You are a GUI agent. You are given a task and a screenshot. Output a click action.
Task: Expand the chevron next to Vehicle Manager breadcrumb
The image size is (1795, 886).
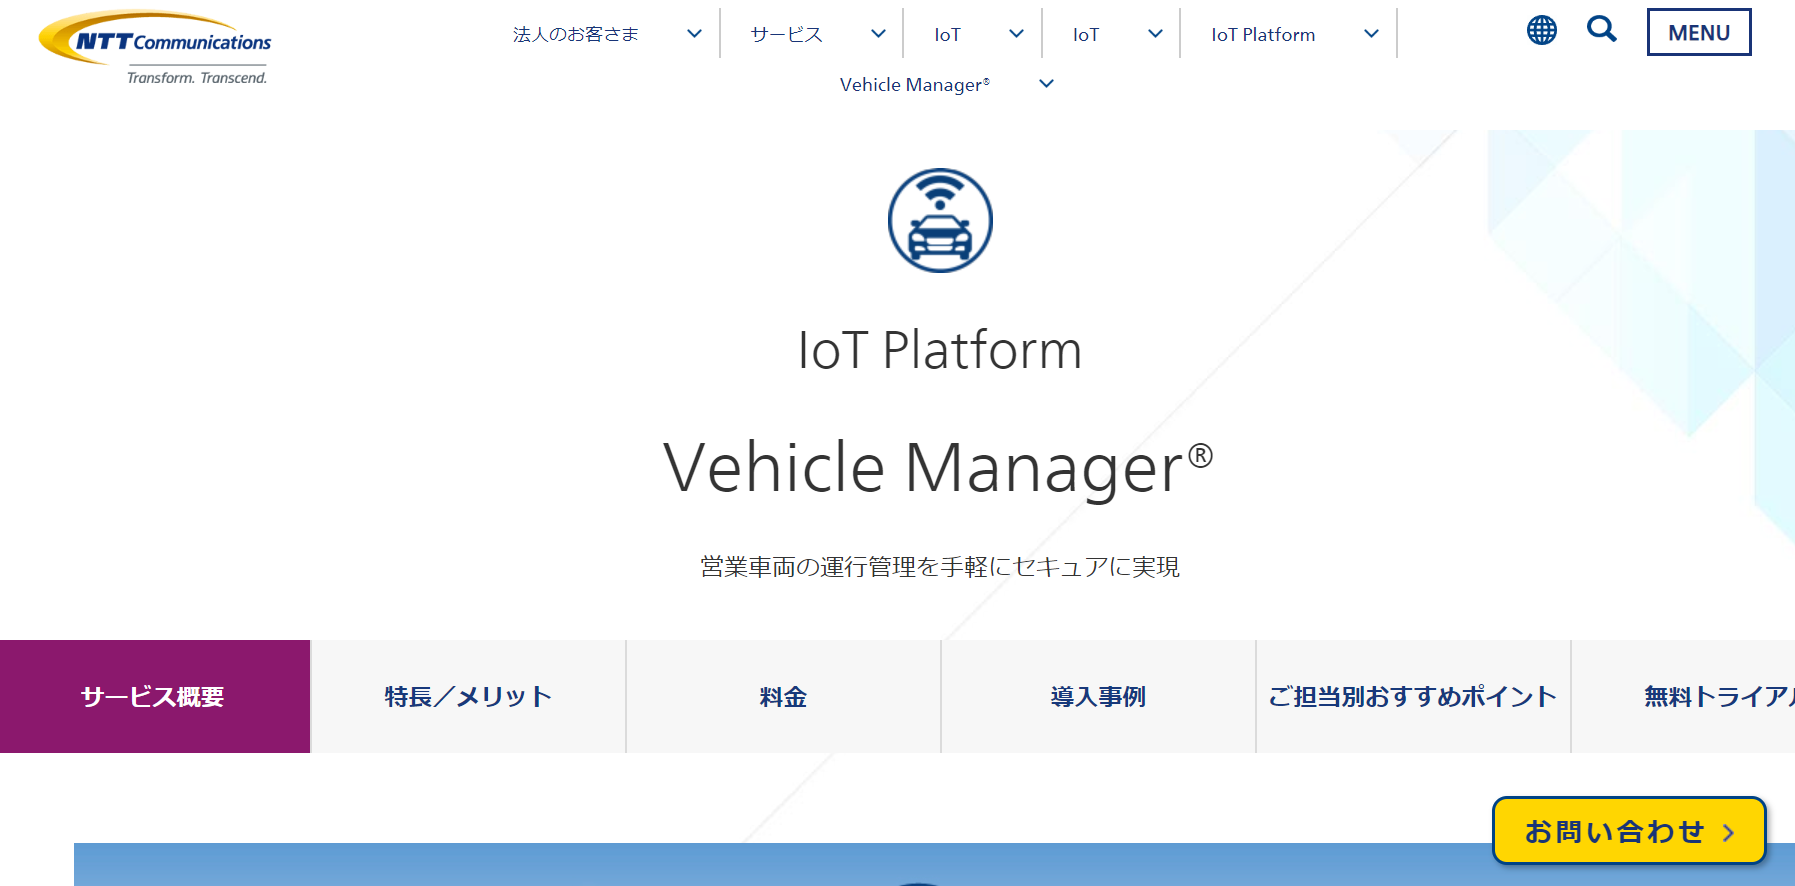coord(1046,84)
